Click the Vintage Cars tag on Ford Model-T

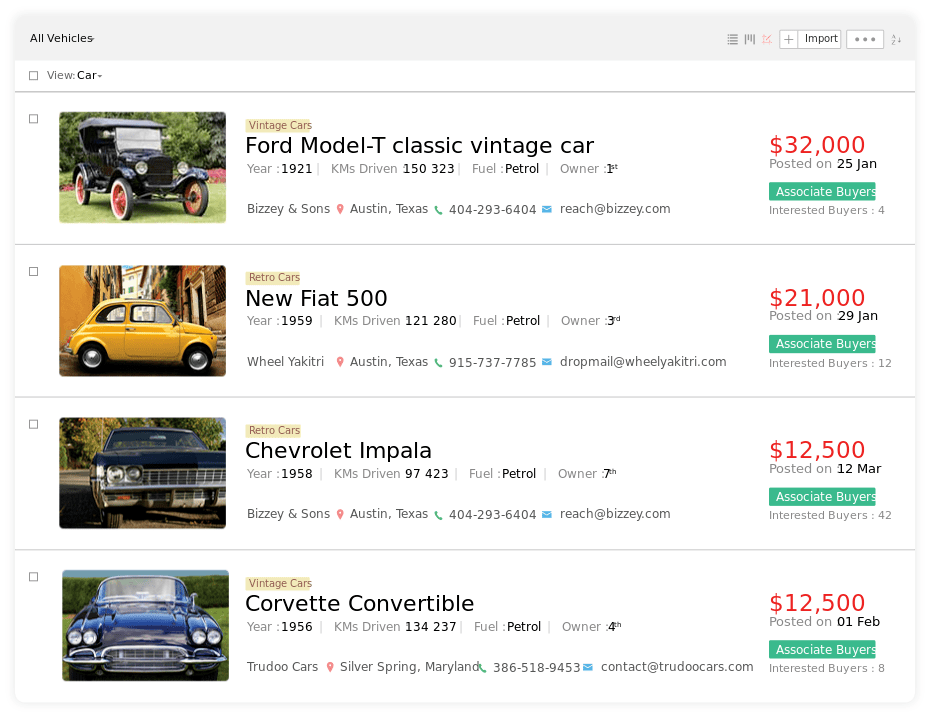pyautogui.click(x=279, y=126)
